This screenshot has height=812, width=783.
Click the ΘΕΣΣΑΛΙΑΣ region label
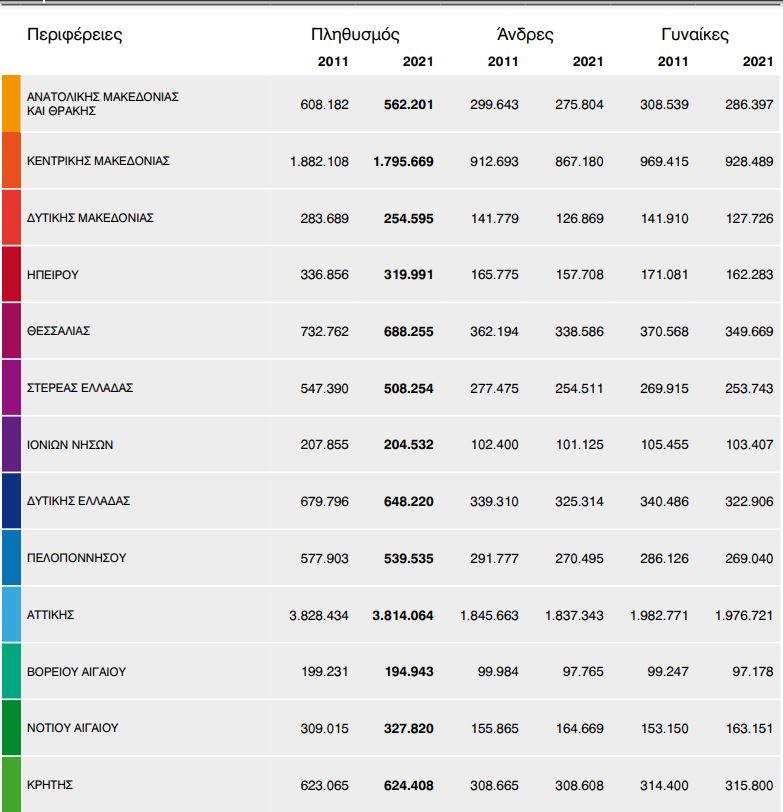tap(59, 331)
